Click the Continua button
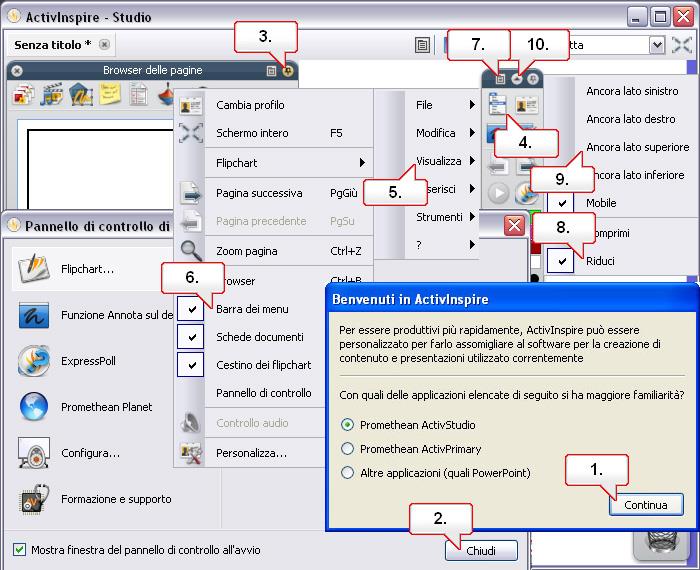This screenshot has width=700, height=570. coord(646,505)
